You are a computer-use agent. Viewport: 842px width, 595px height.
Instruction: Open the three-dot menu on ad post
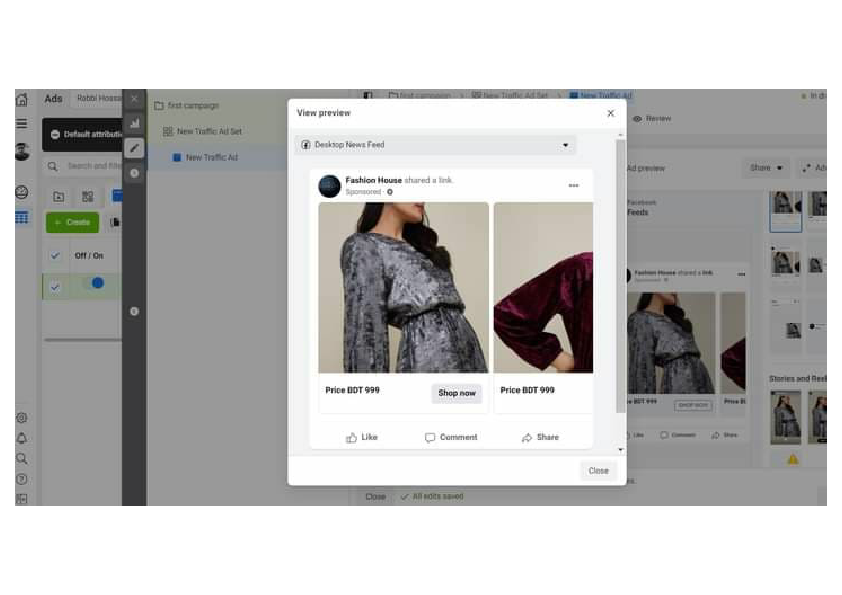click(574, 186)
